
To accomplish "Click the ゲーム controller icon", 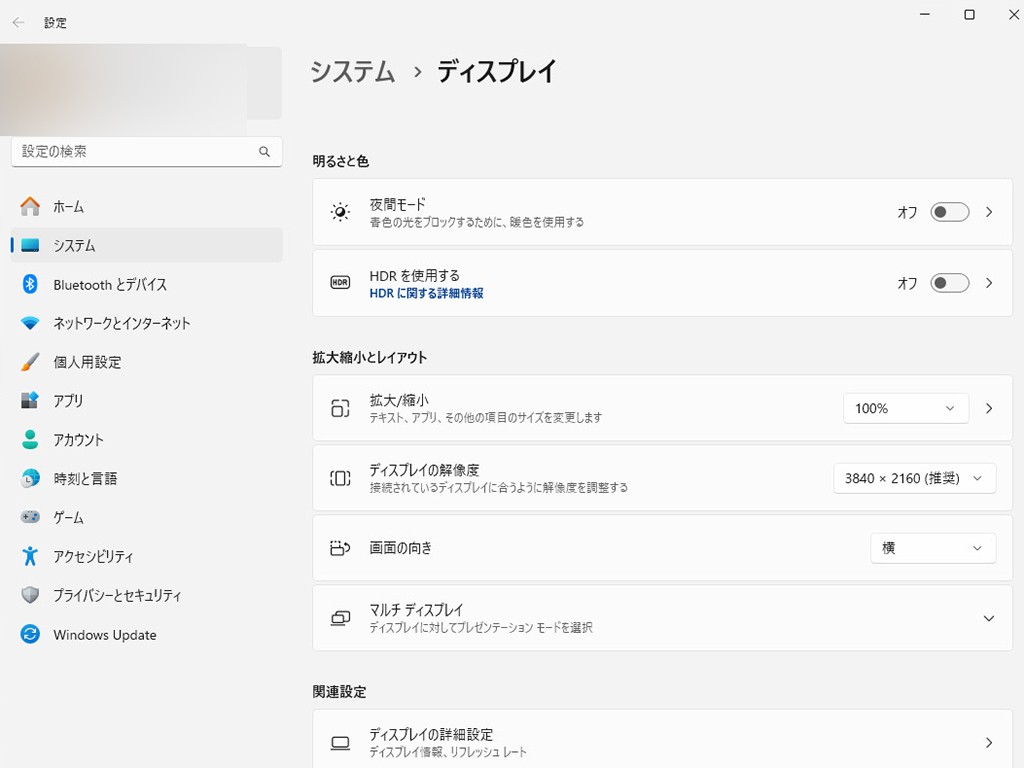I will coord(30,518).
